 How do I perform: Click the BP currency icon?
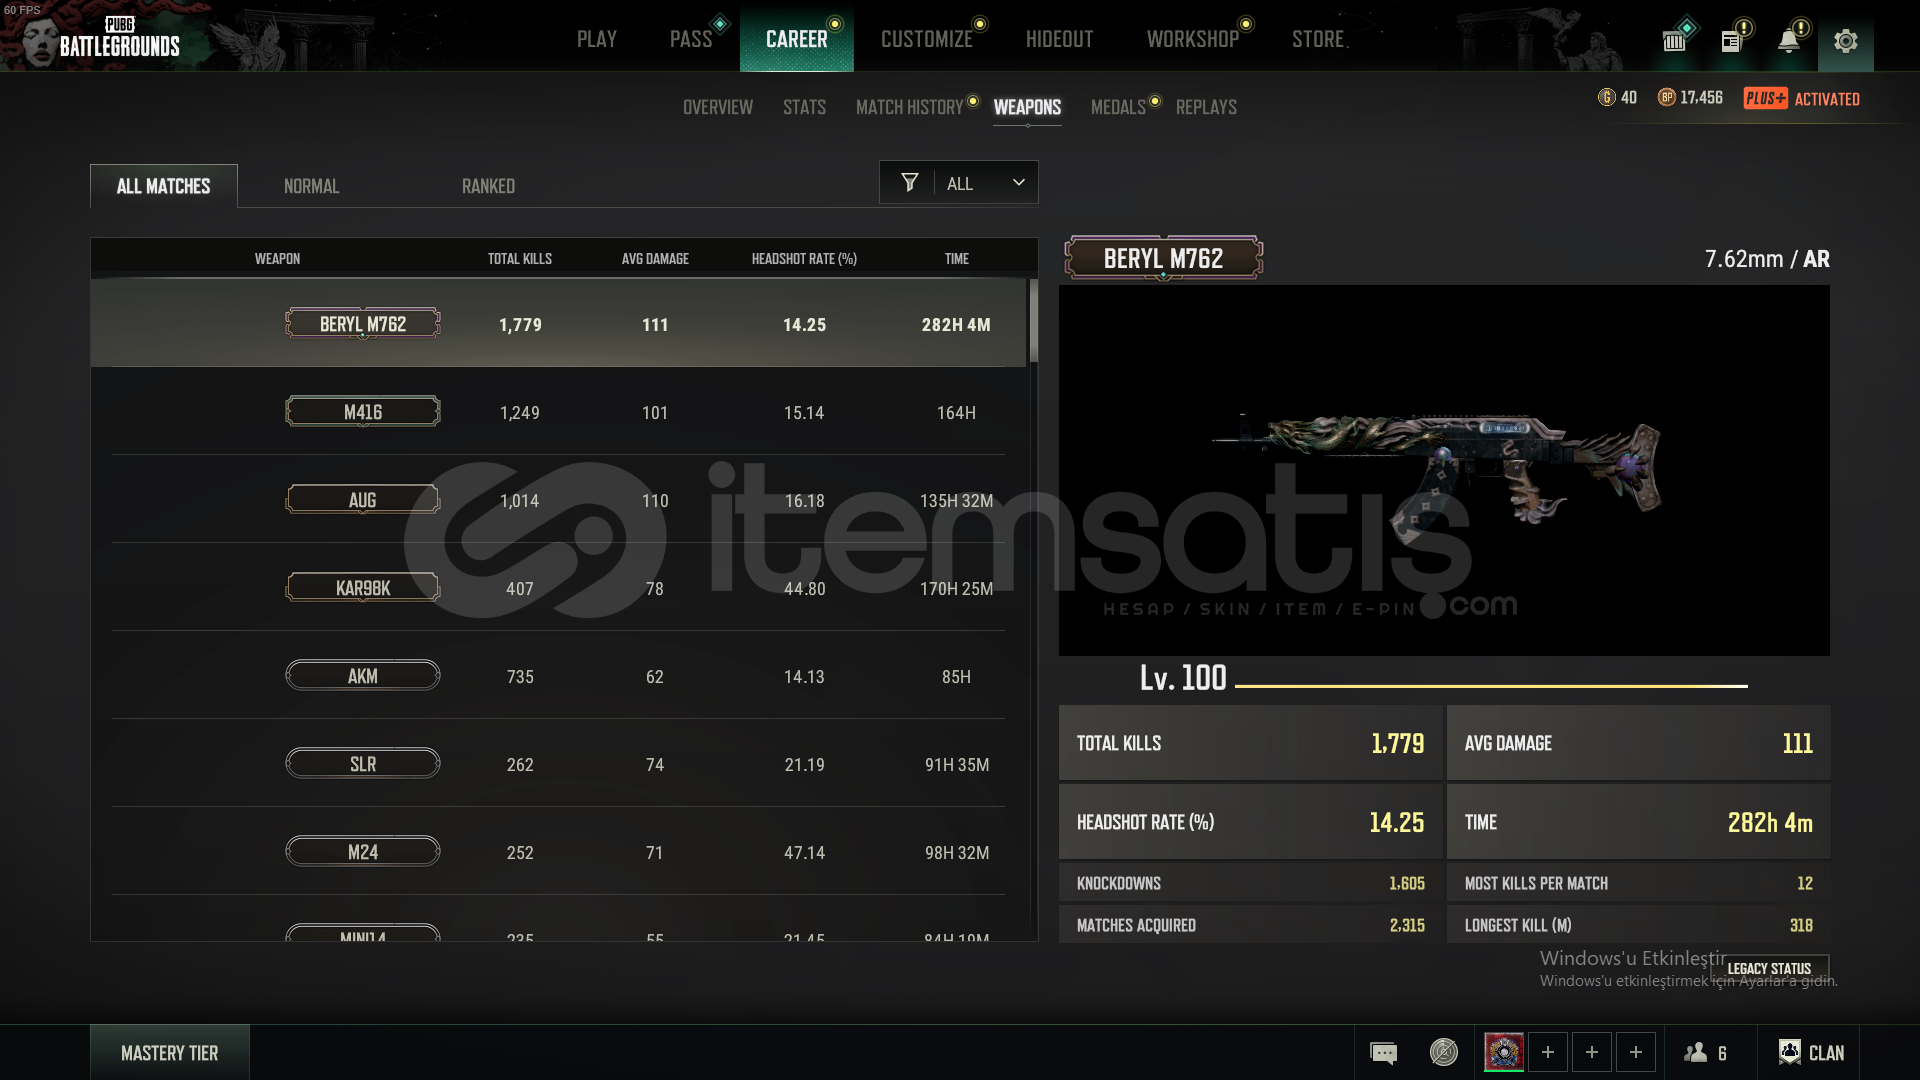[1666, 97]
